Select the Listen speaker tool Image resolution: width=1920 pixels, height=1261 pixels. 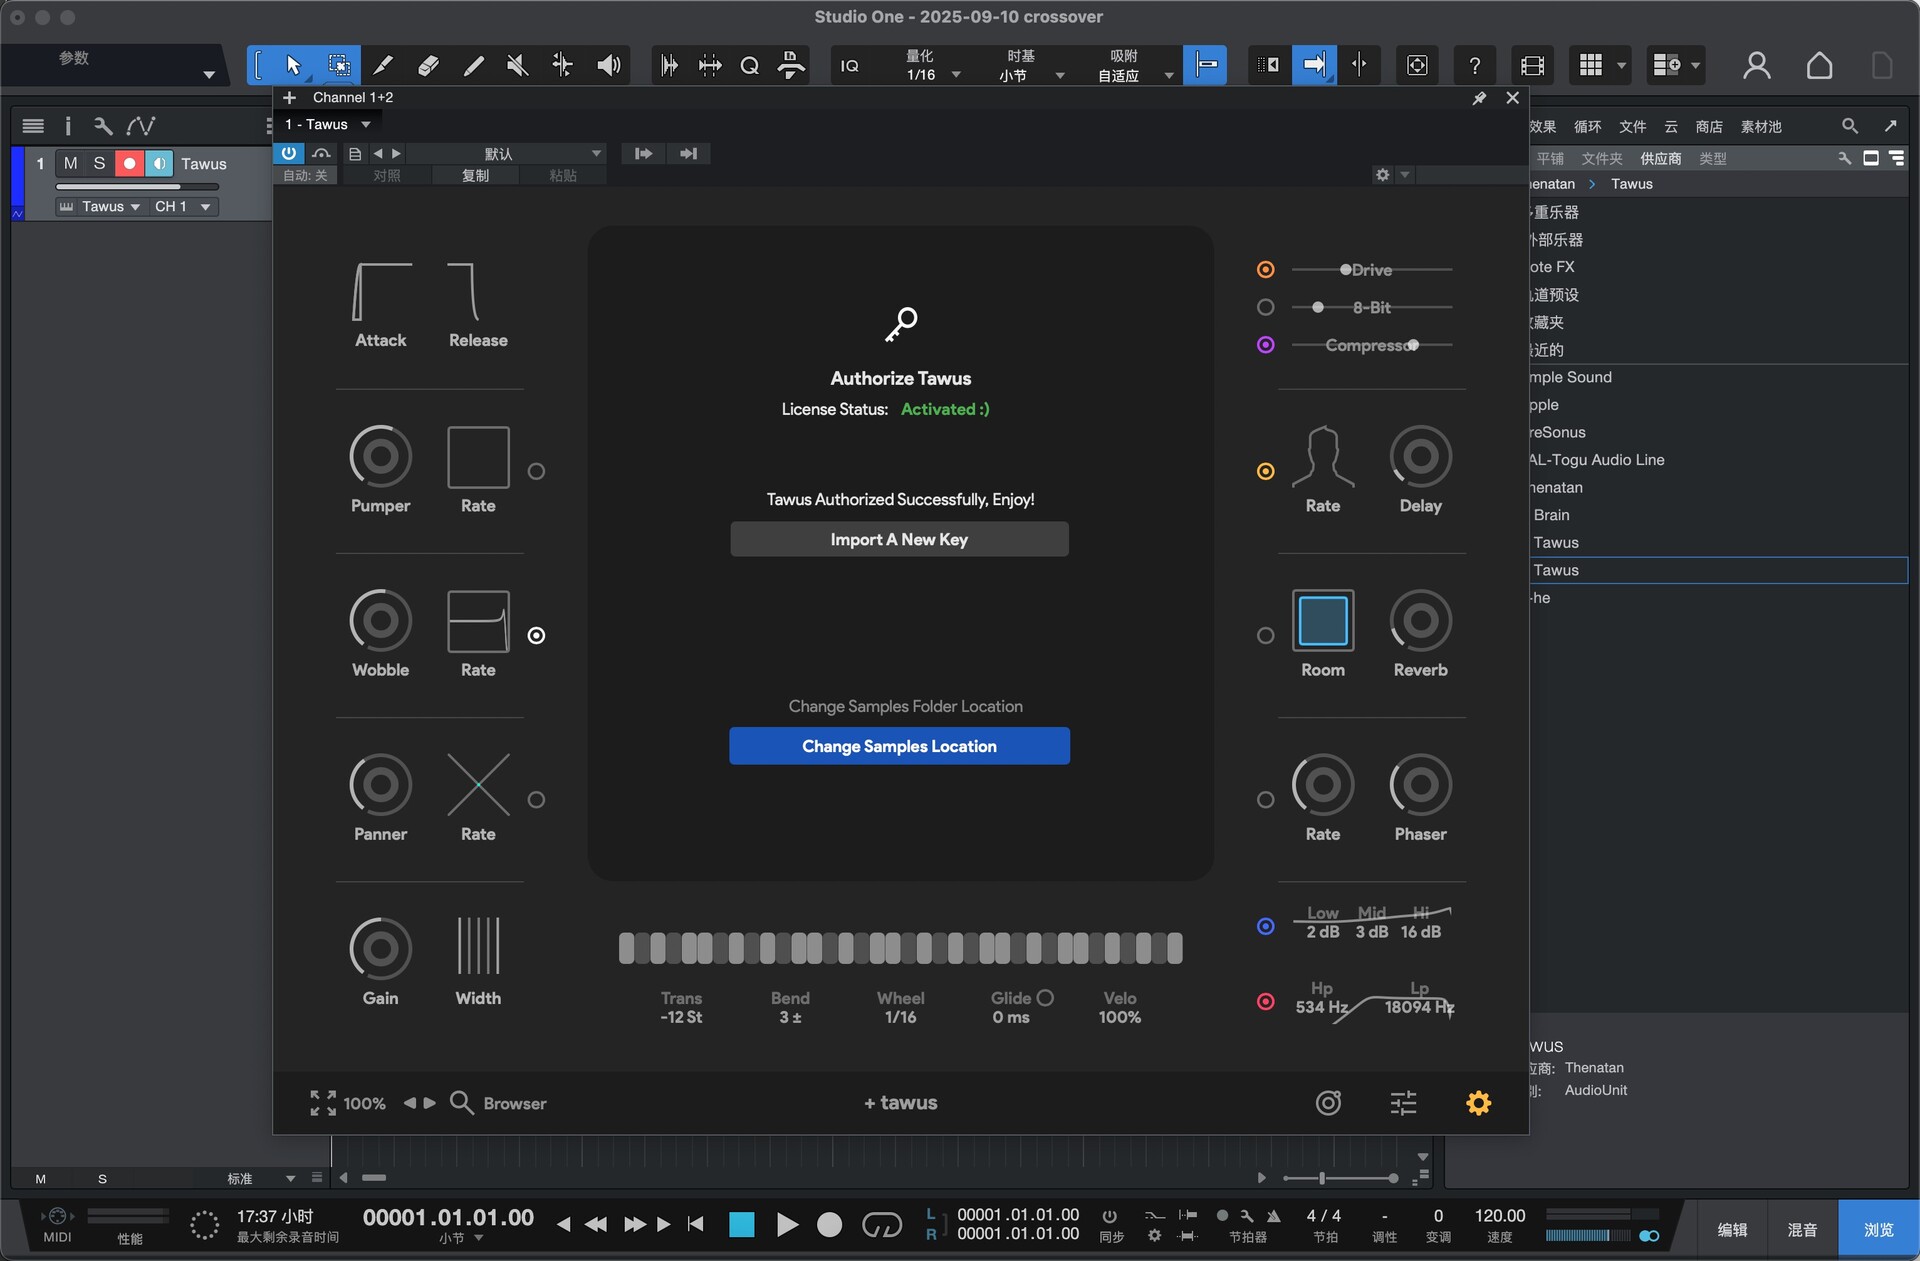click(x=608, y=65)
